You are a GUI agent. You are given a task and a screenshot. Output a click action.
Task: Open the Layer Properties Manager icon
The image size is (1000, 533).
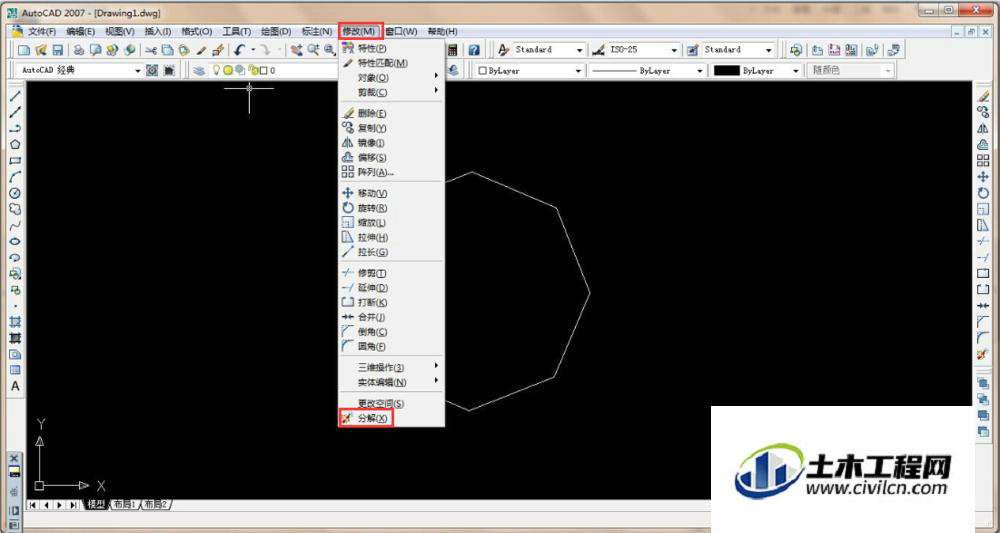[x=200, y=71]
